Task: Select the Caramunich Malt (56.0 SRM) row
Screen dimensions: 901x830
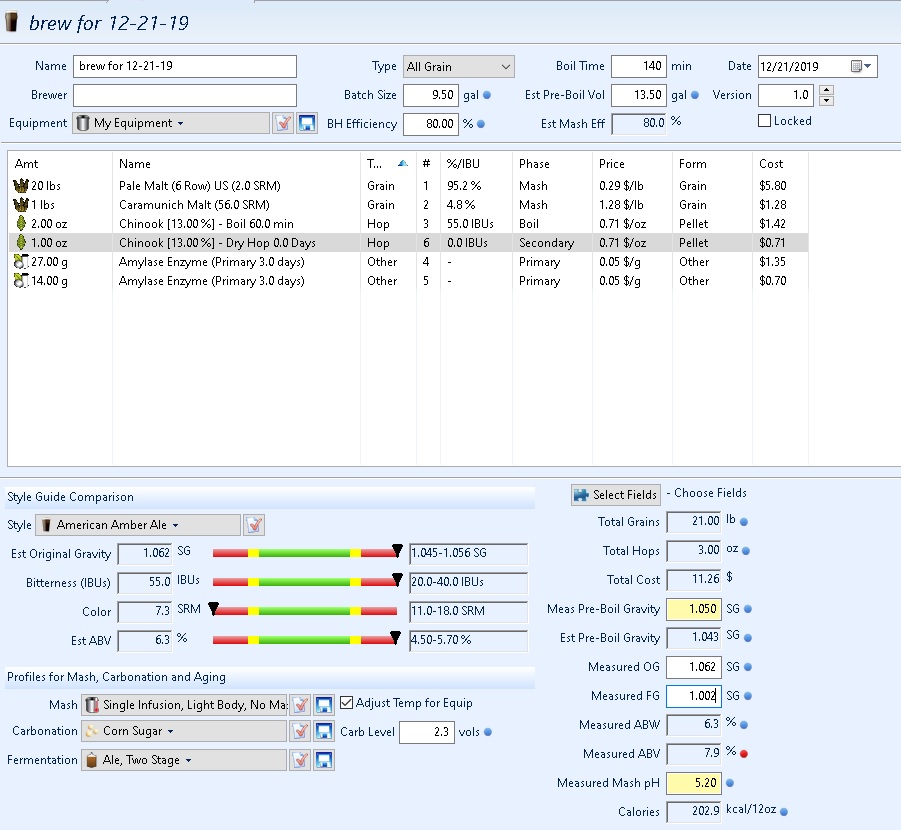Action: (x=408, y=205)
